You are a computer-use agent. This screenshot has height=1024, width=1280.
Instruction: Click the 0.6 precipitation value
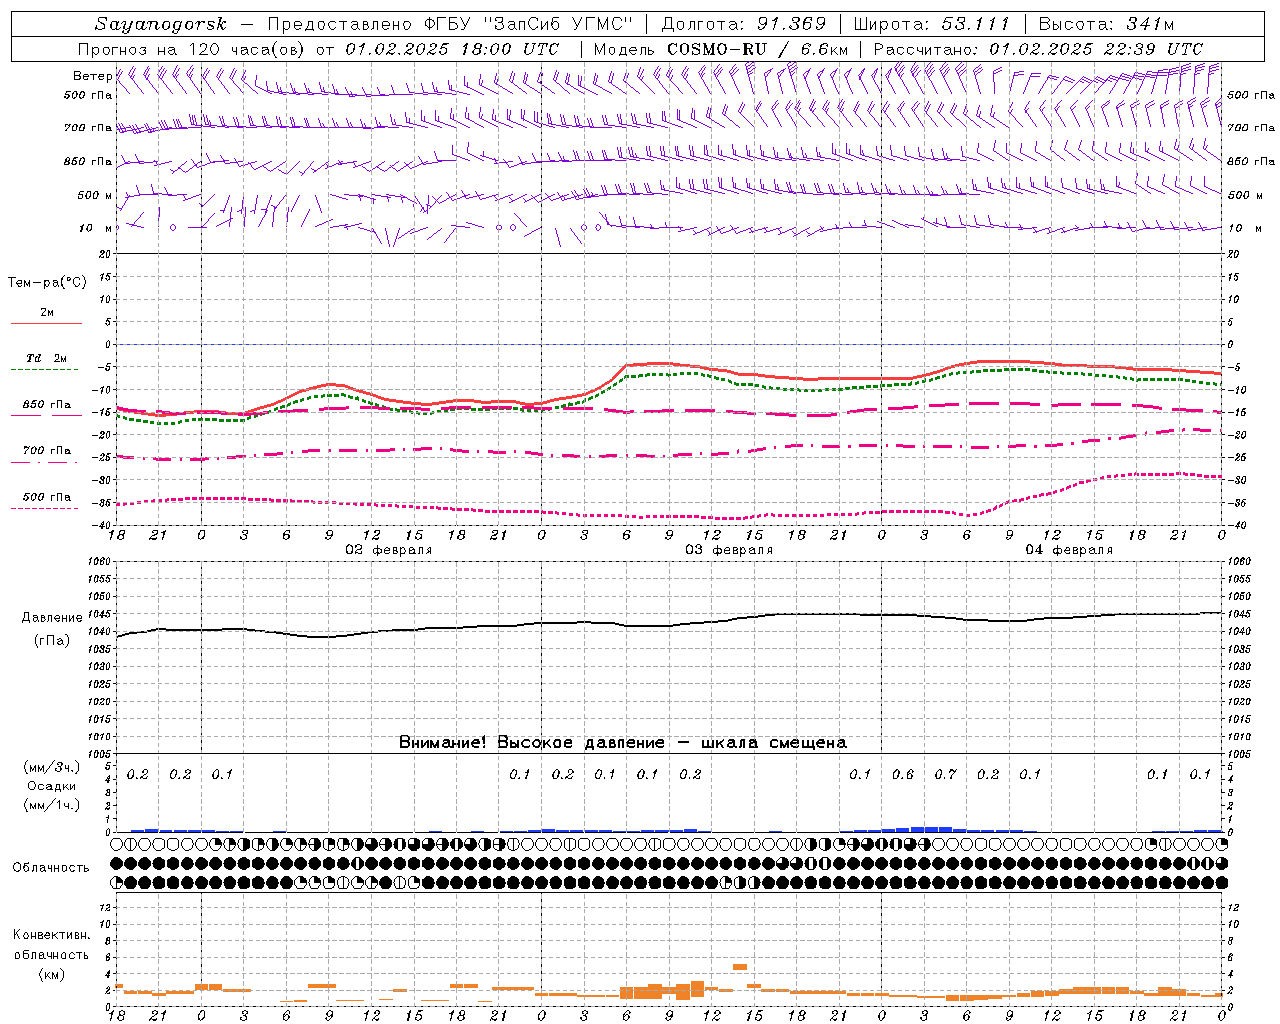903,774
